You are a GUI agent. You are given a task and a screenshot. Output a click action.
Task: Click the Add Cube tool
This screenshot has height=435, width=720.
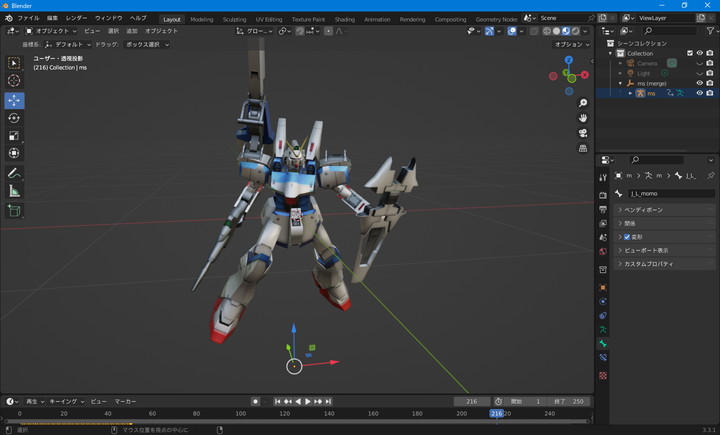14,211
